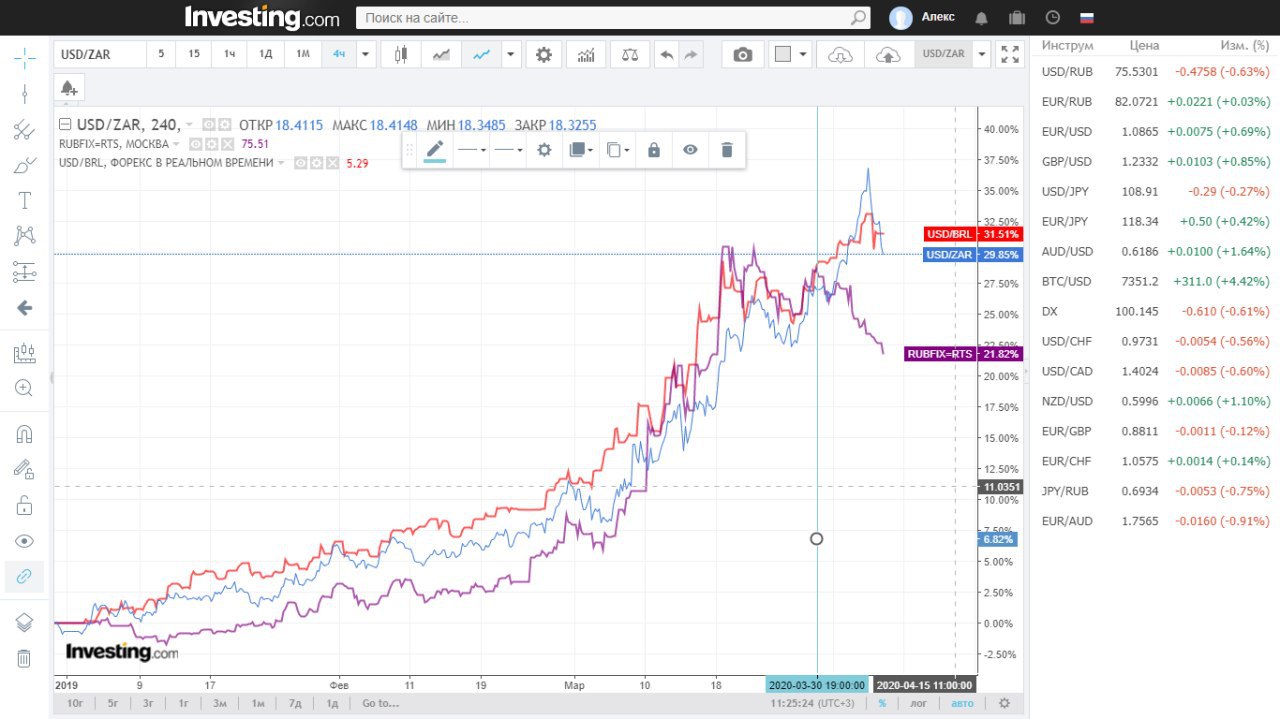The width and height of the screenshot is (1280, 719).
Task: Switch to area chart style
Action: click(441, 55)
